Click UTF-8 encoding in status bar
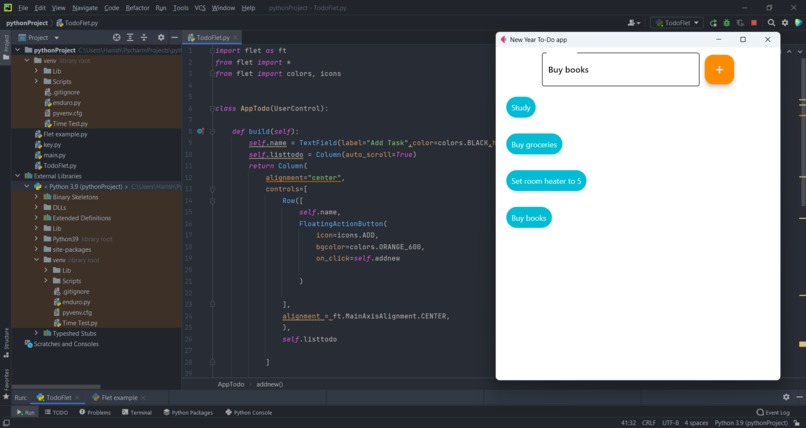This screenshot has width=806, height=428. coord(670,423)
